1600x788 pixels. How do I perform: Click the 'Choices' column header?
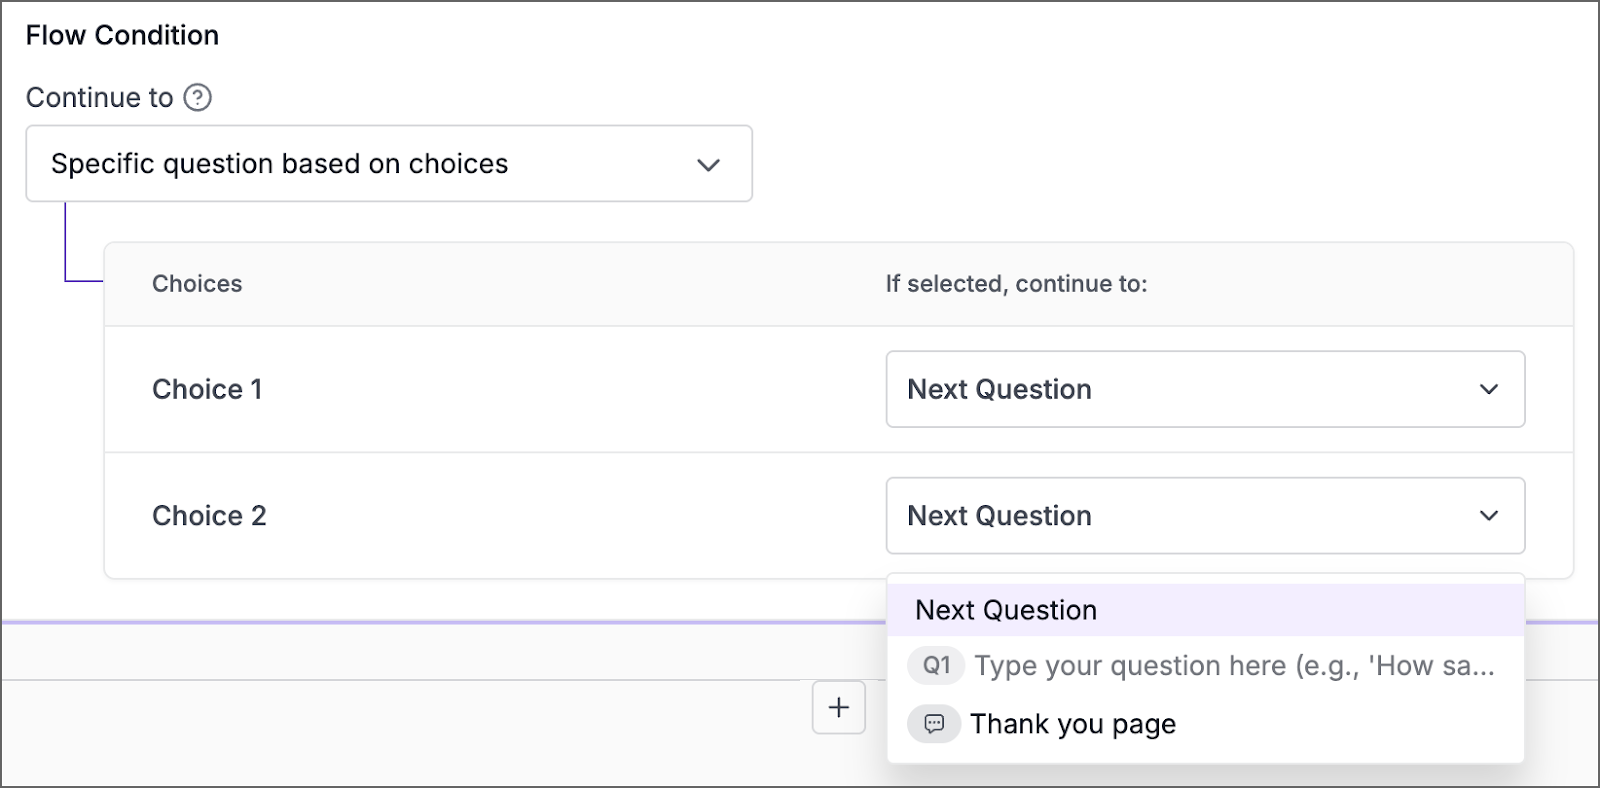(x=197, y=284)
